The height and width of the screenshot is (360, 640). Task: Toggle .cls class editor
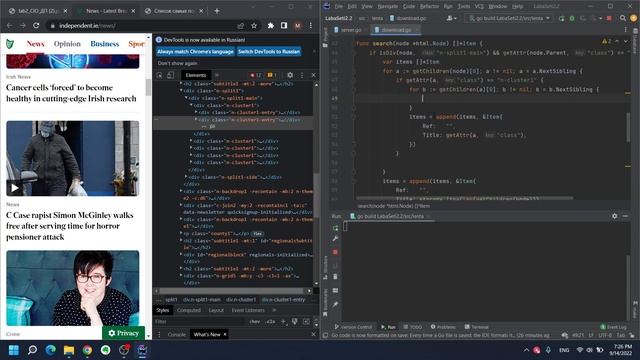[270, 322]
